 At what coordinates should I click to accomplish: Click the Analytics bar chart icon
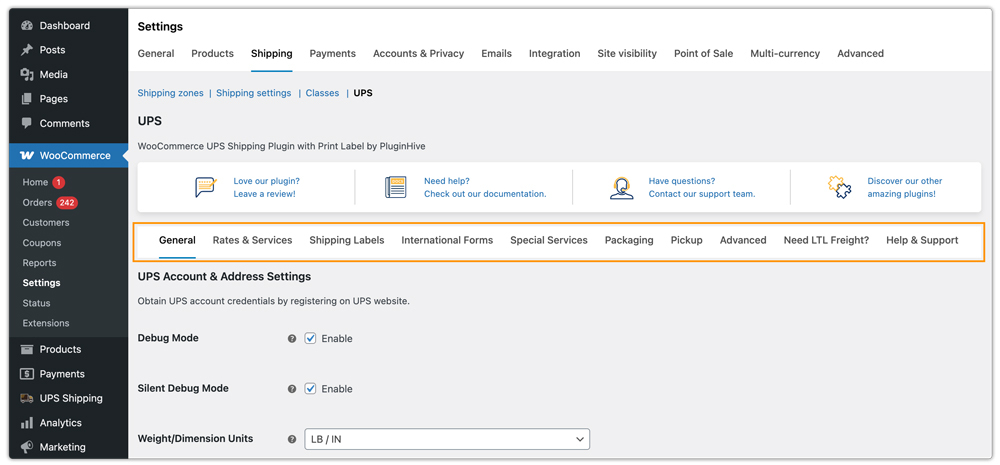[26, 423]
